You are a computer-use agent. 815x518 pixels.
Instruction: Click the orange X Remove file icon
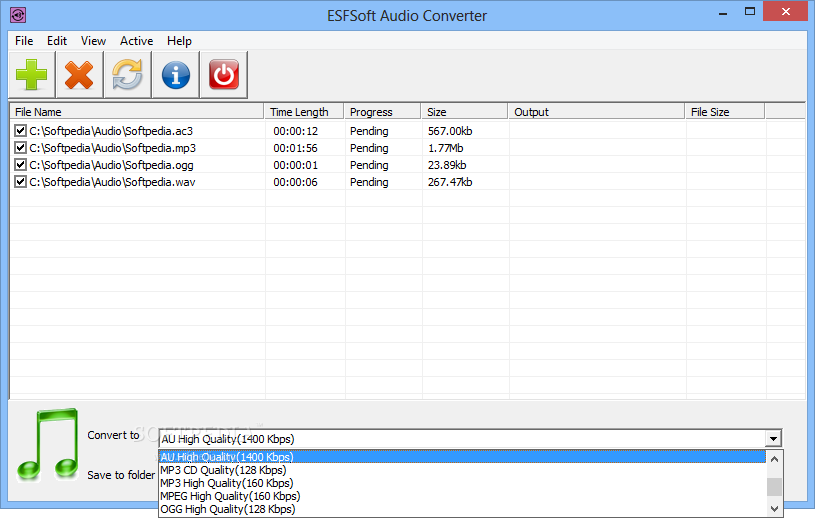pyautogui.click(x=79, y=75)
